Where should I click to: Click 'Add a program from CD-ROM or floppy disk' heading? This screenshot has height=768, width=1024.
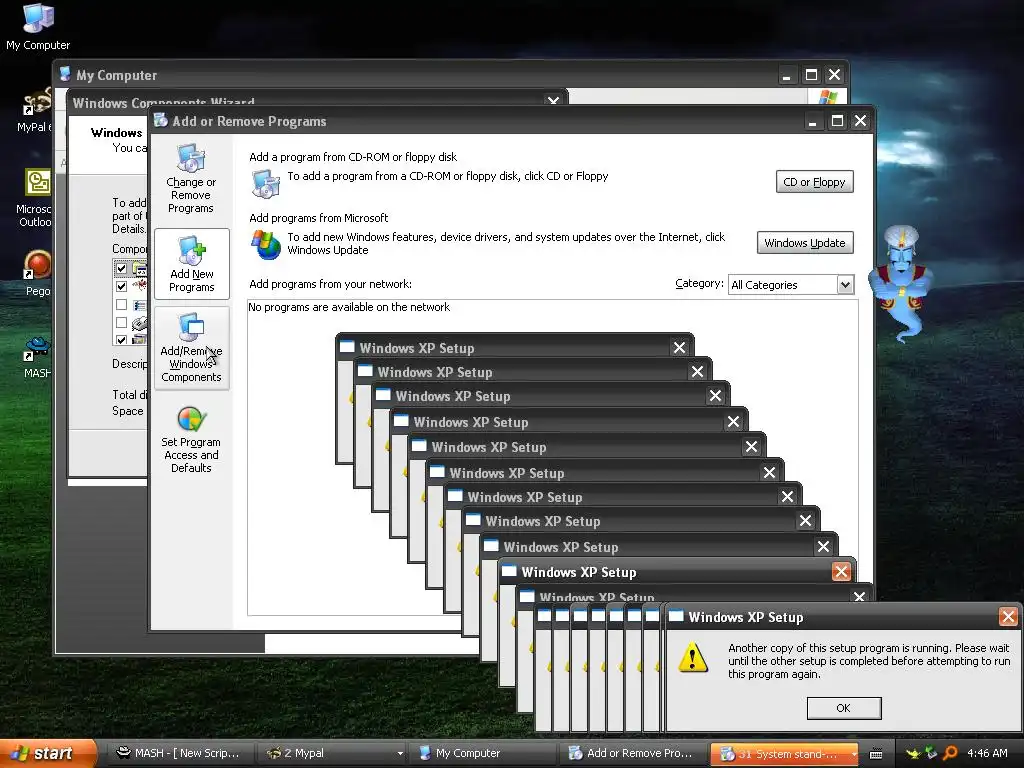coord(353,157)
